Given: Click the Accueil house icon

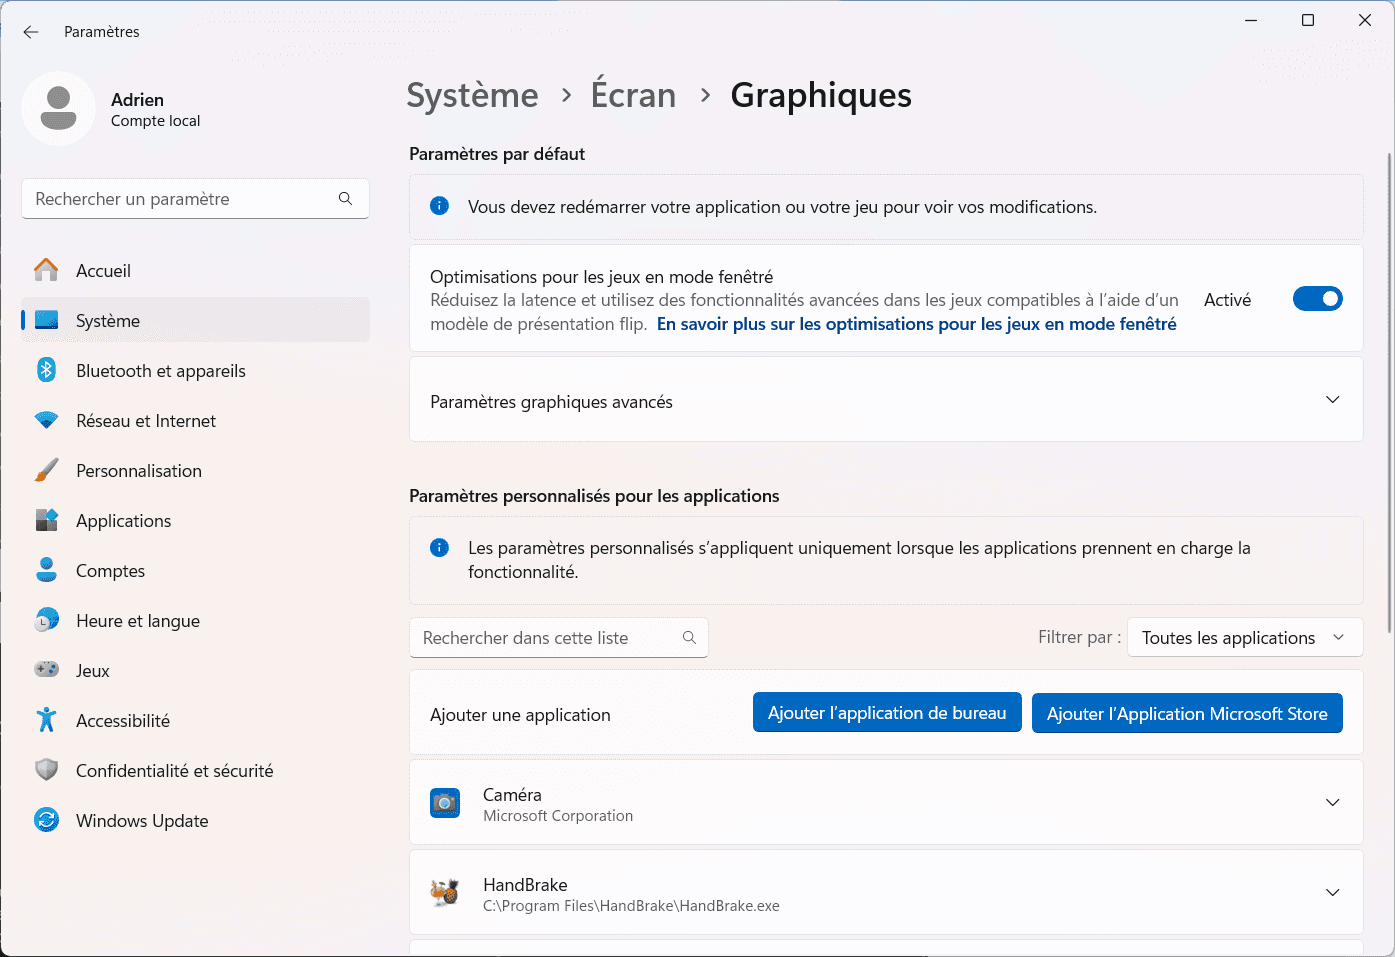Looking at the screenshot, I should (46, 270).
